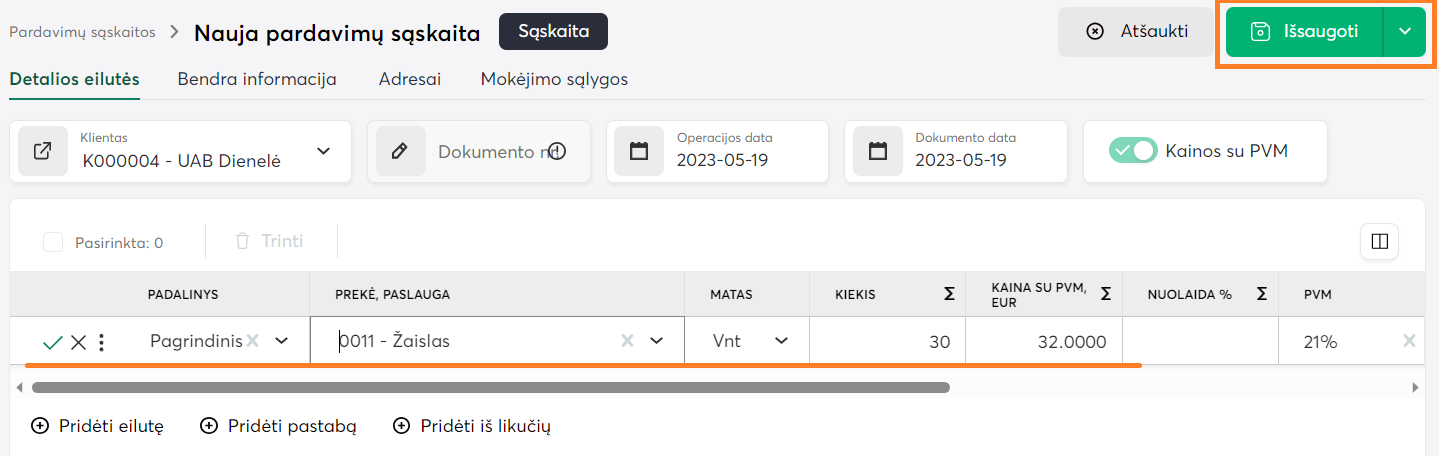Expand the Klientas dropdown
Viewport: 1439px width, 456px height.
click(323, 151)
